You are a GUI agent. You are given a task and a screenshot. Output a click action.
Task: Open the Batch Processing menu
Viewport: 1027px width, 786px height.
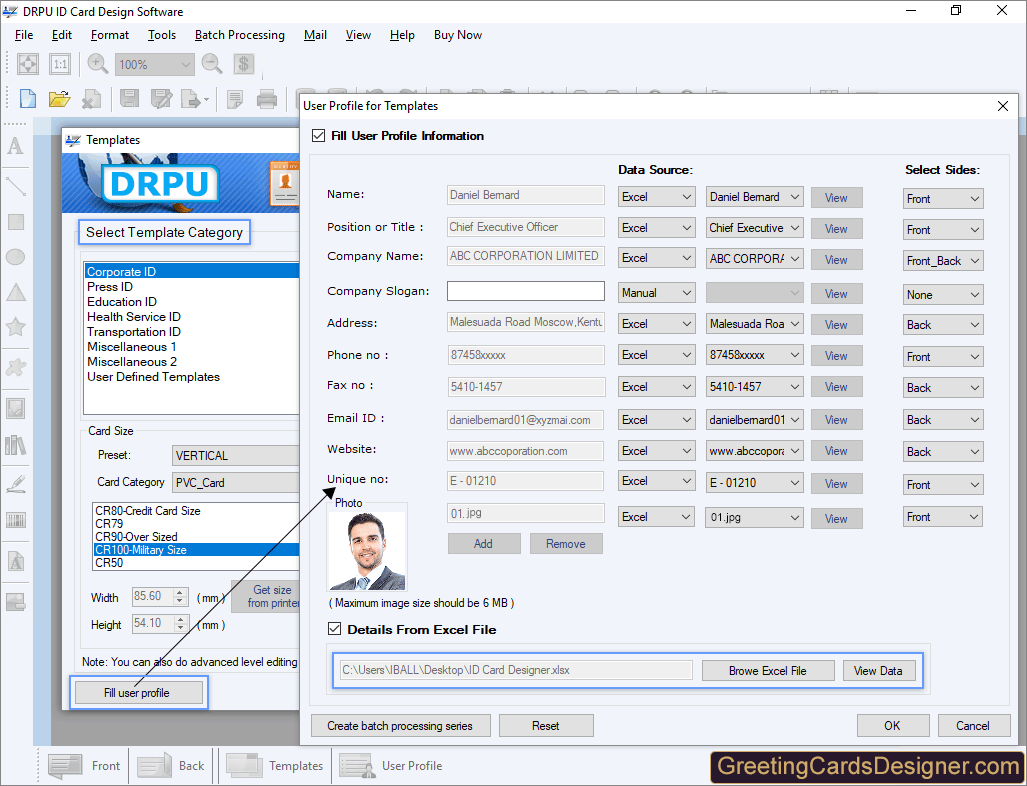point(239,35)
